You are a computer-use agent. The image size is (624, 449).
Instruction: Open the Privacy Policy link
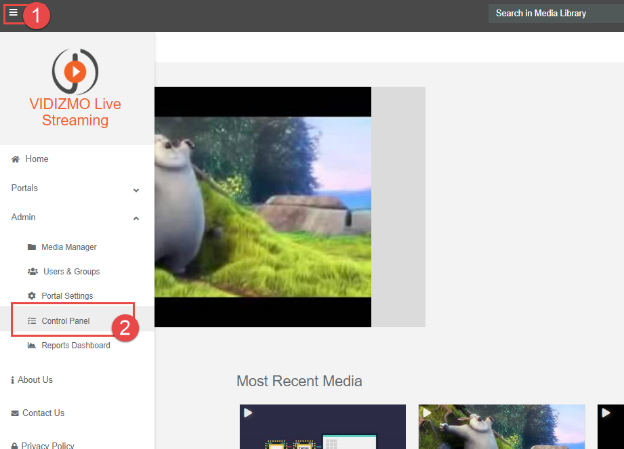47,445
